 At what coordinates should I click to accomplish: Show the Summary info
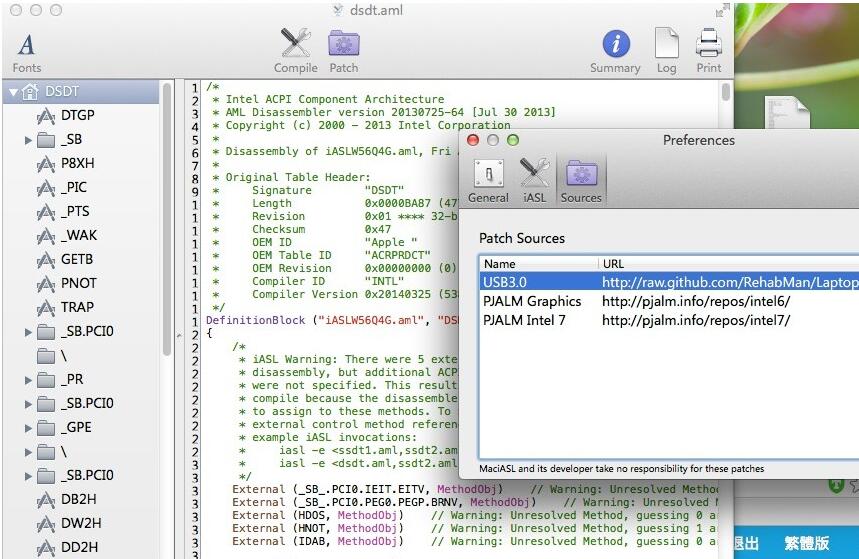(615, 51)
